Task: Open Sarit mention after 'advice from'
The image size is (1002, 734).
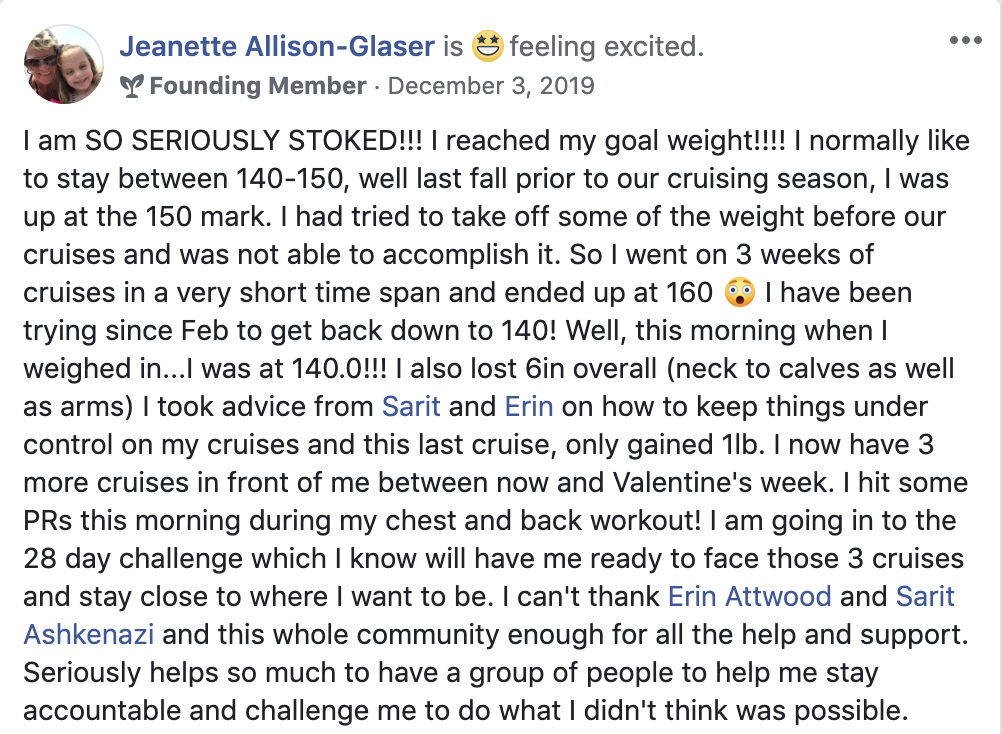Action: click(x=411, y=406)
